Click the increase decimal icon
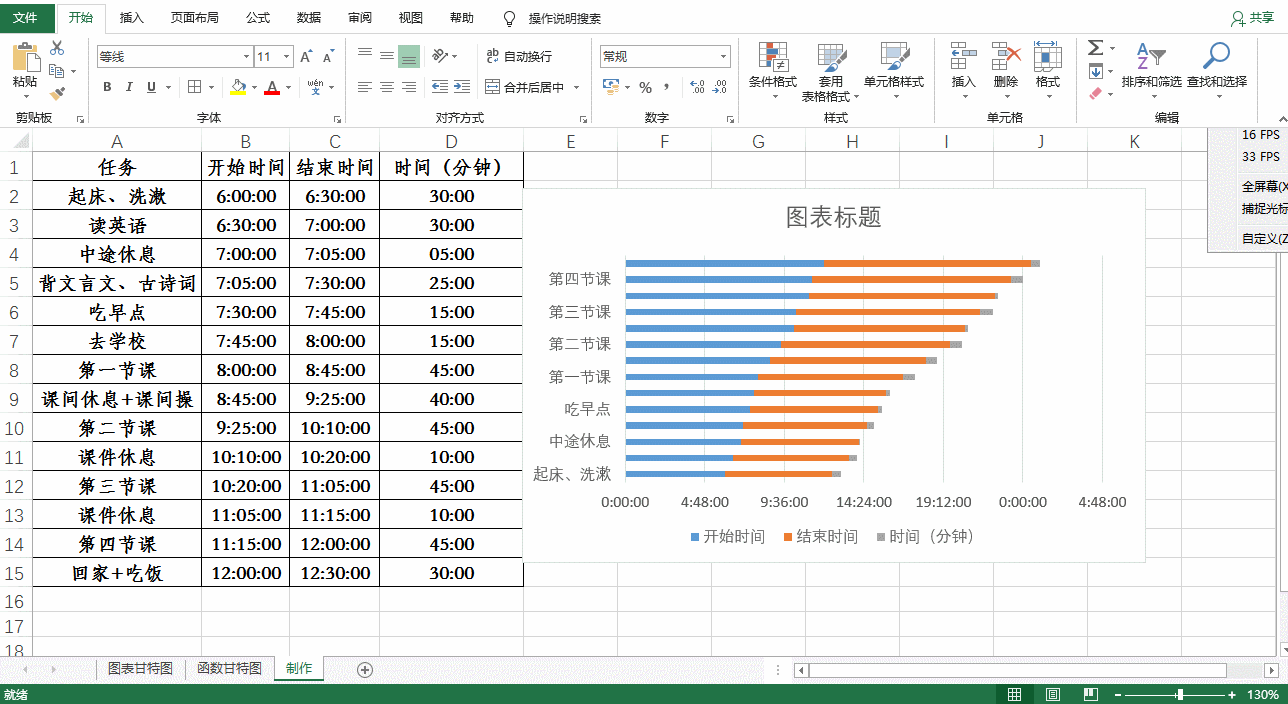Screen dimensions: 1288x704 [697, 87]
